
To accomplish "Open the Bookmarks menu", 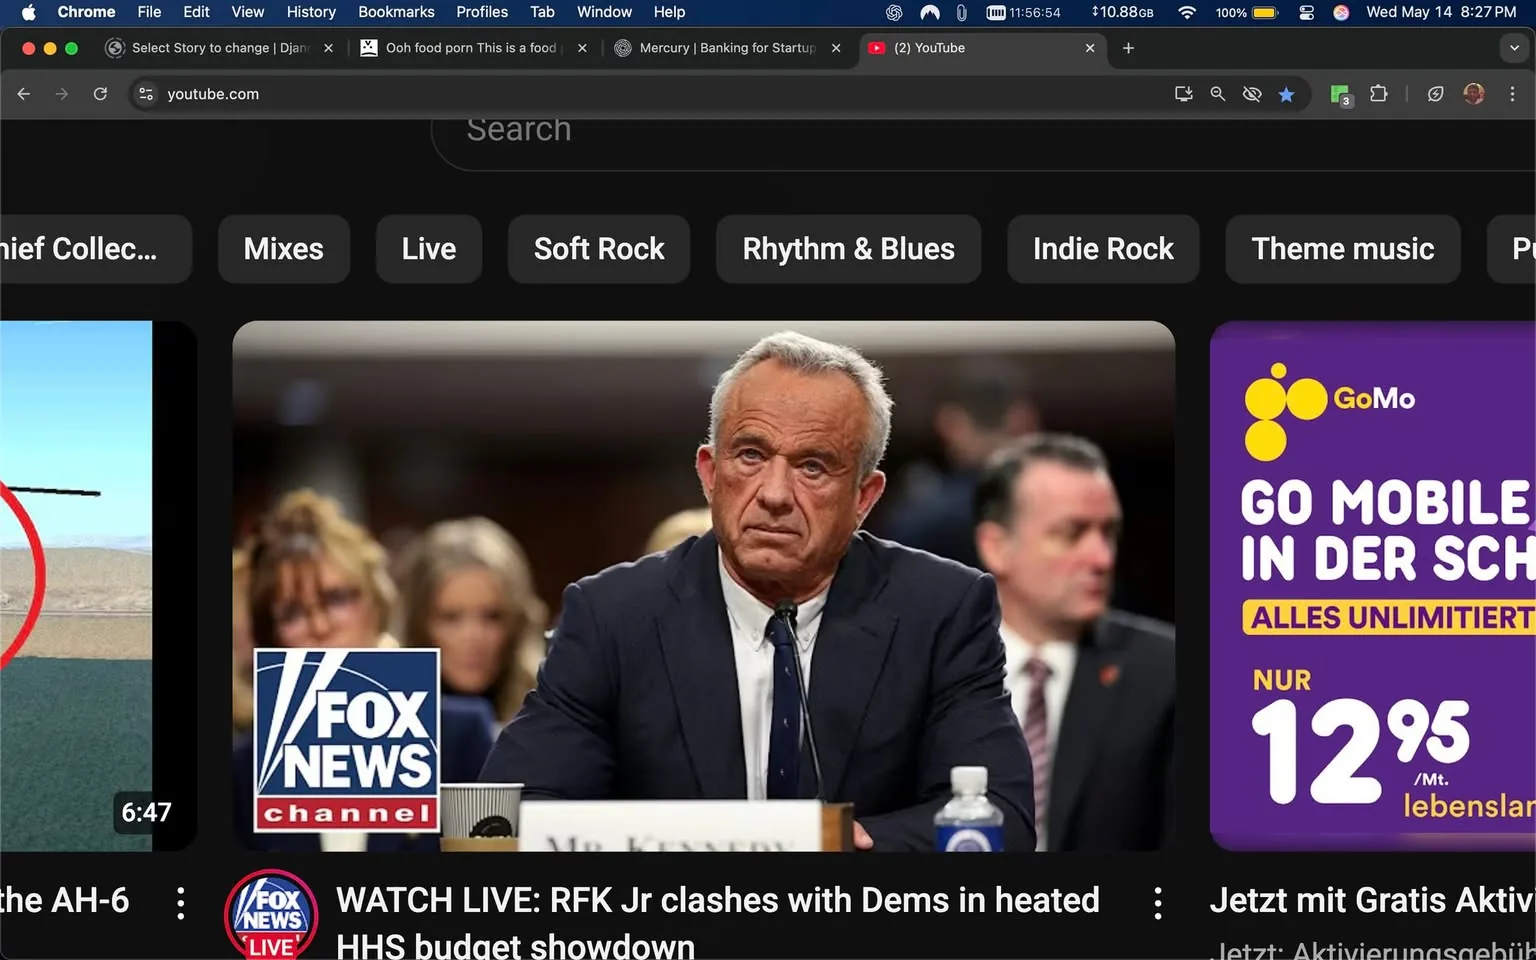I will [x=396, y=12].
